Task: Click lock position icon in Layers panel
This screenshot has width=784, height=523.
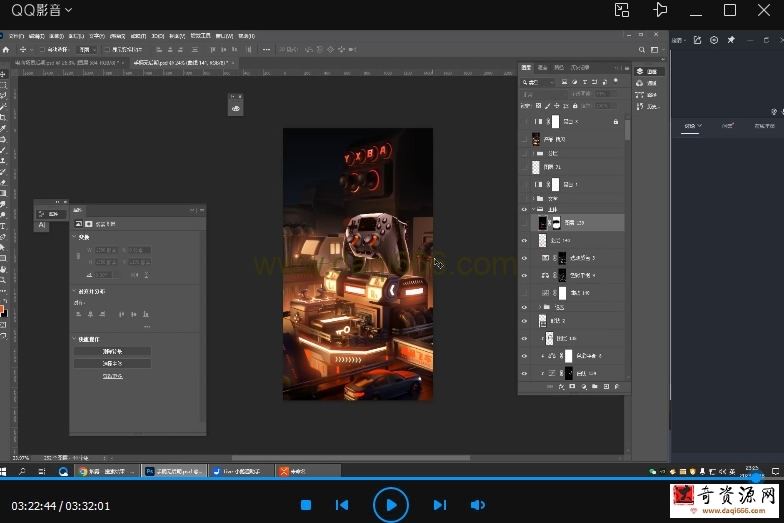Action: 556,106
